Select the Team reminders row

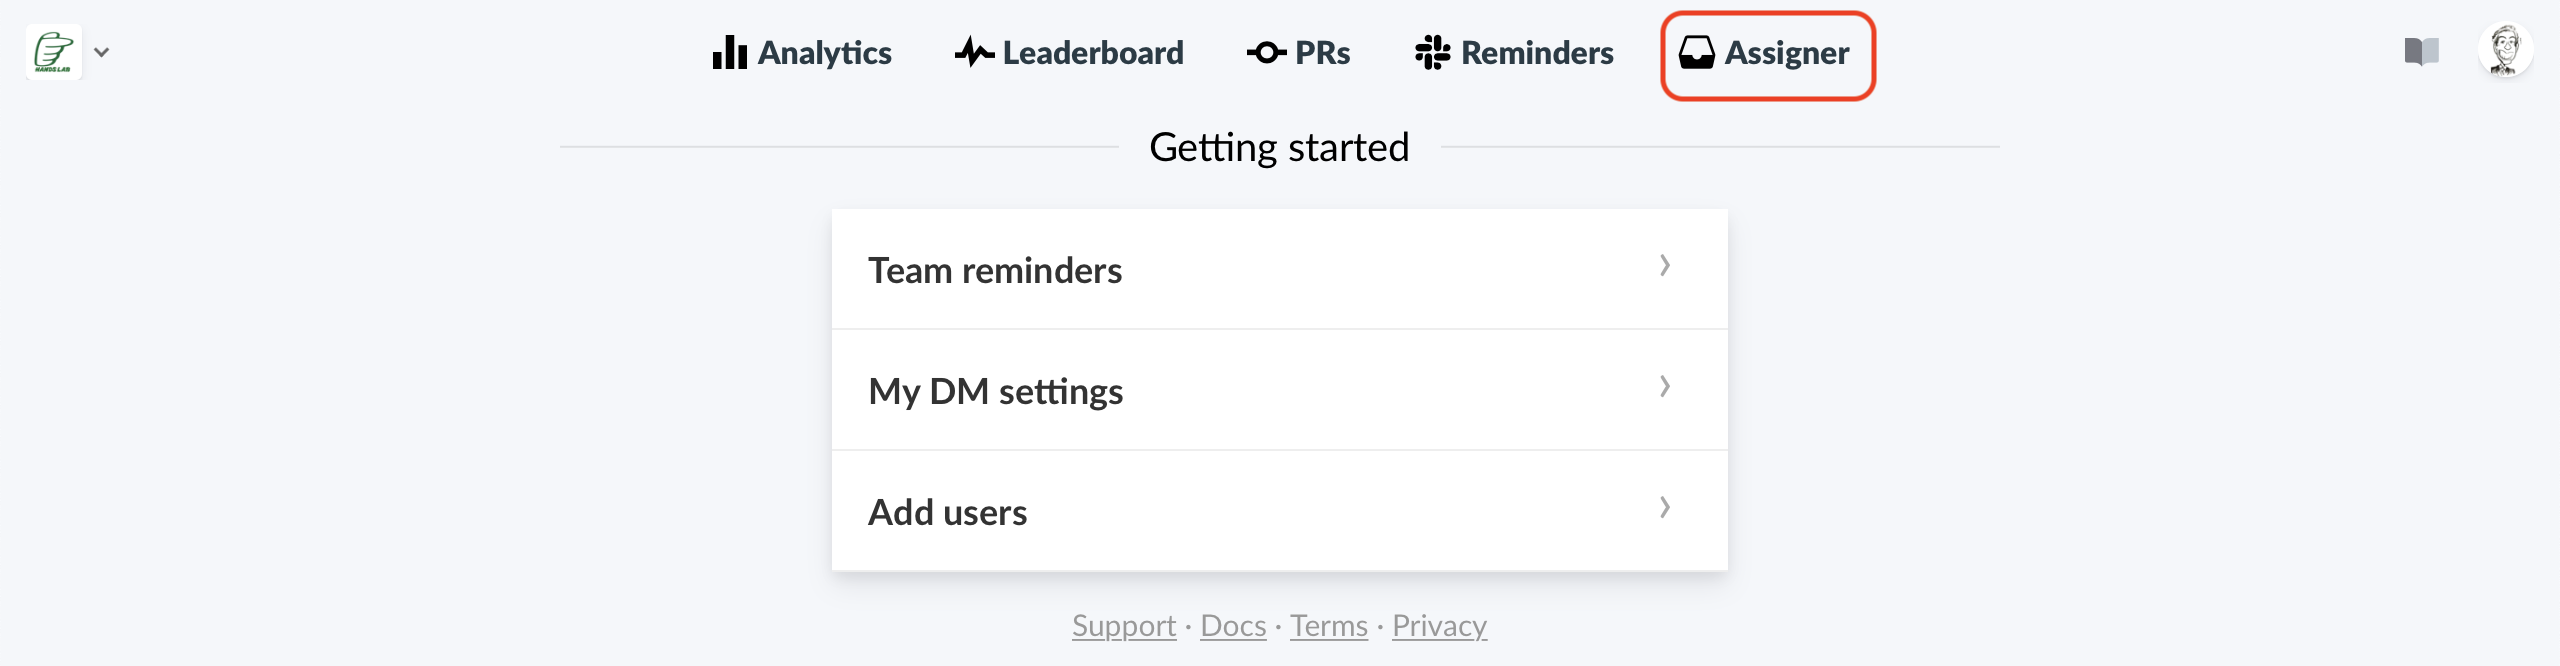[x=1280, y=269]
